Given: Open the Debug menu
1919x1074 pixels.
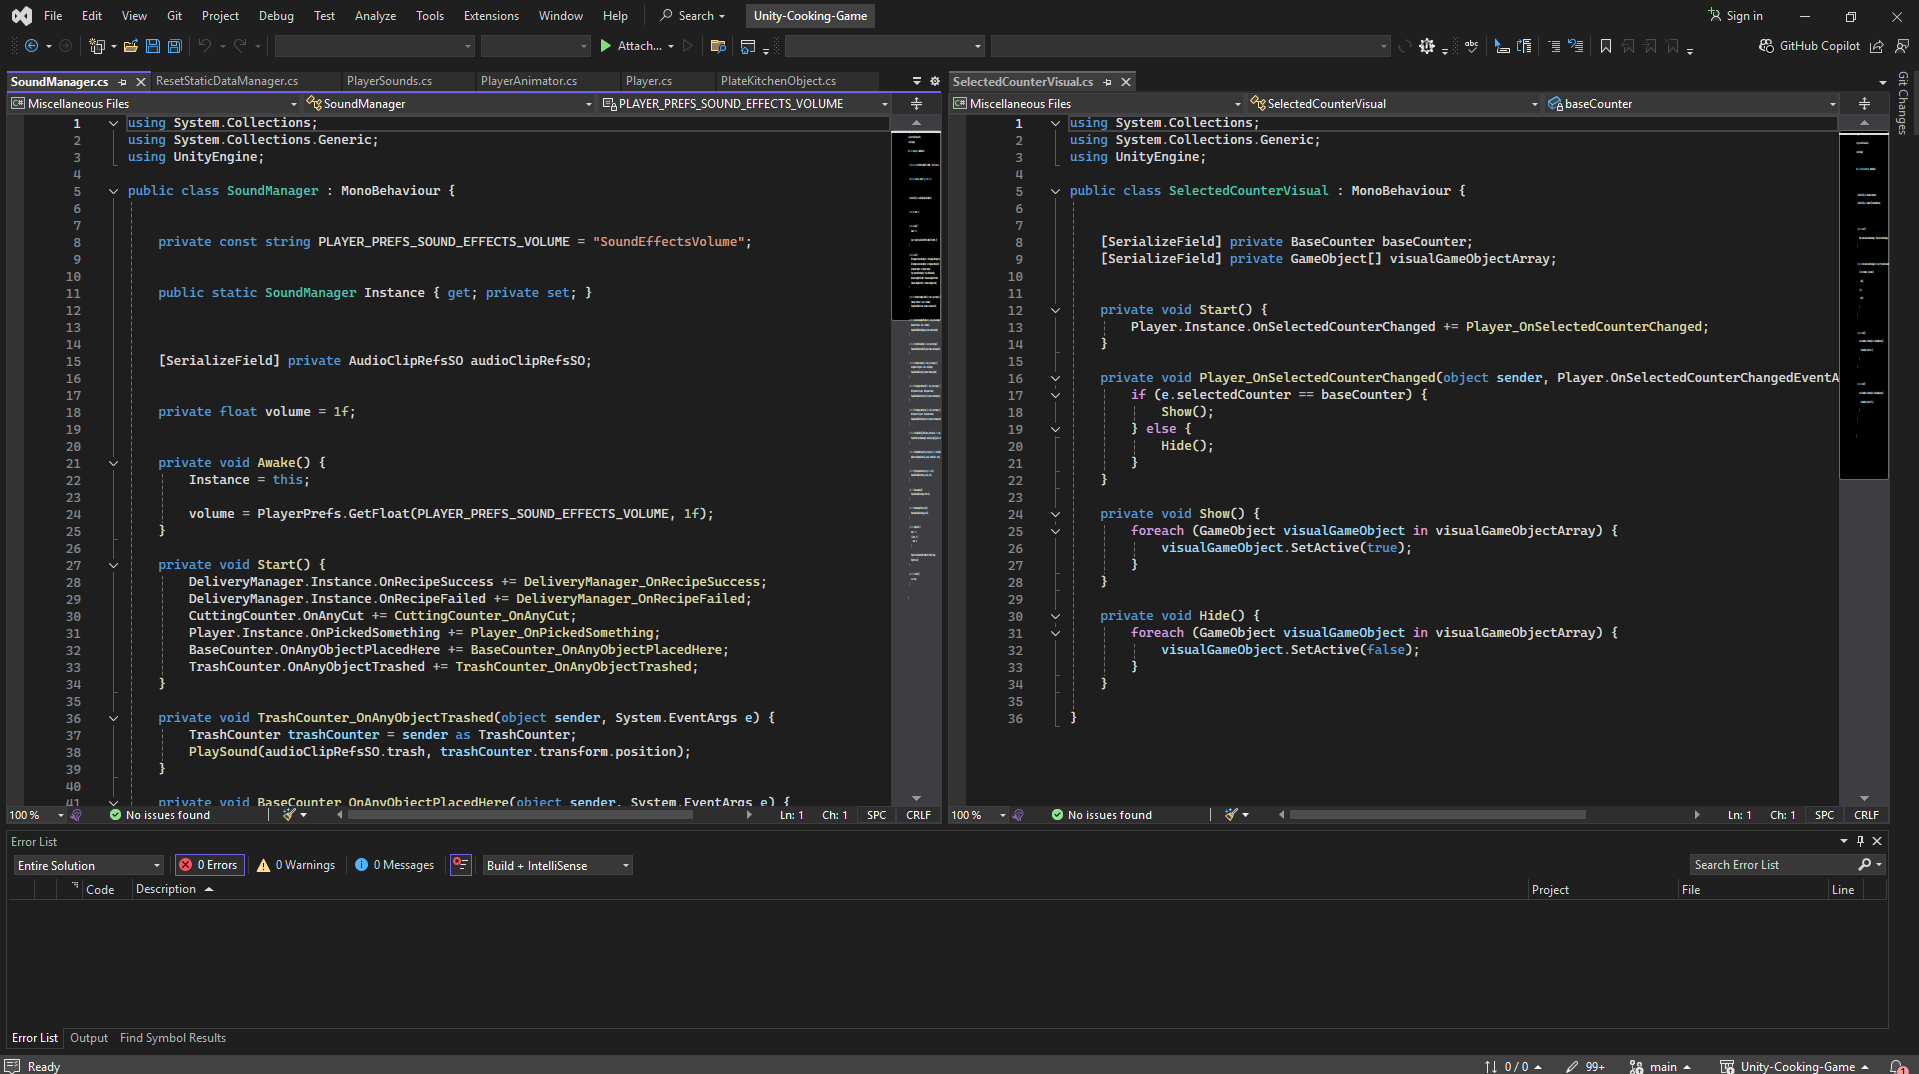Looking at the screenshot, I should 276,16.
